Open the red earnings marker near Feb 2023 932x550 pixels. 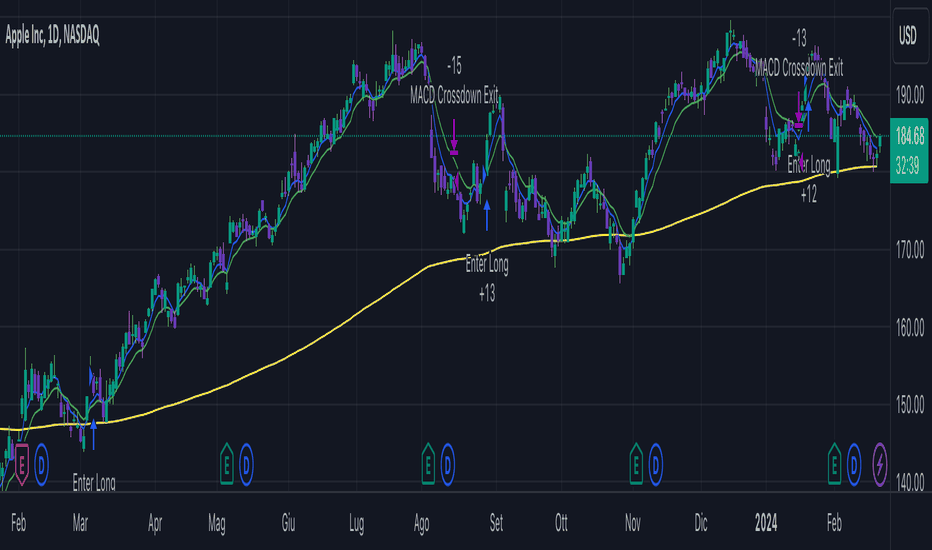pyautogui.click(x=22, y=464)
